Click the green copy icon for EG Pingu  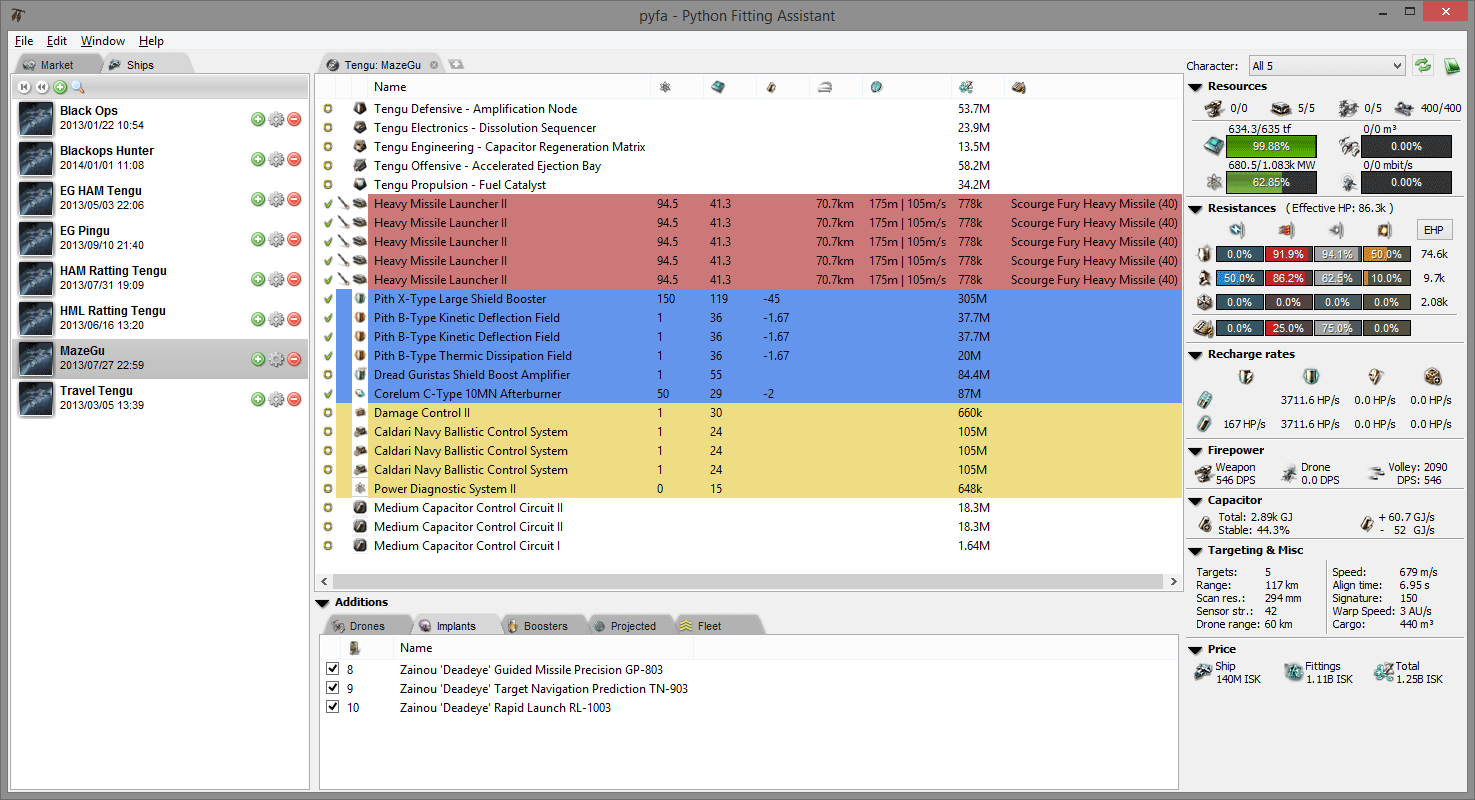(258, 239)
